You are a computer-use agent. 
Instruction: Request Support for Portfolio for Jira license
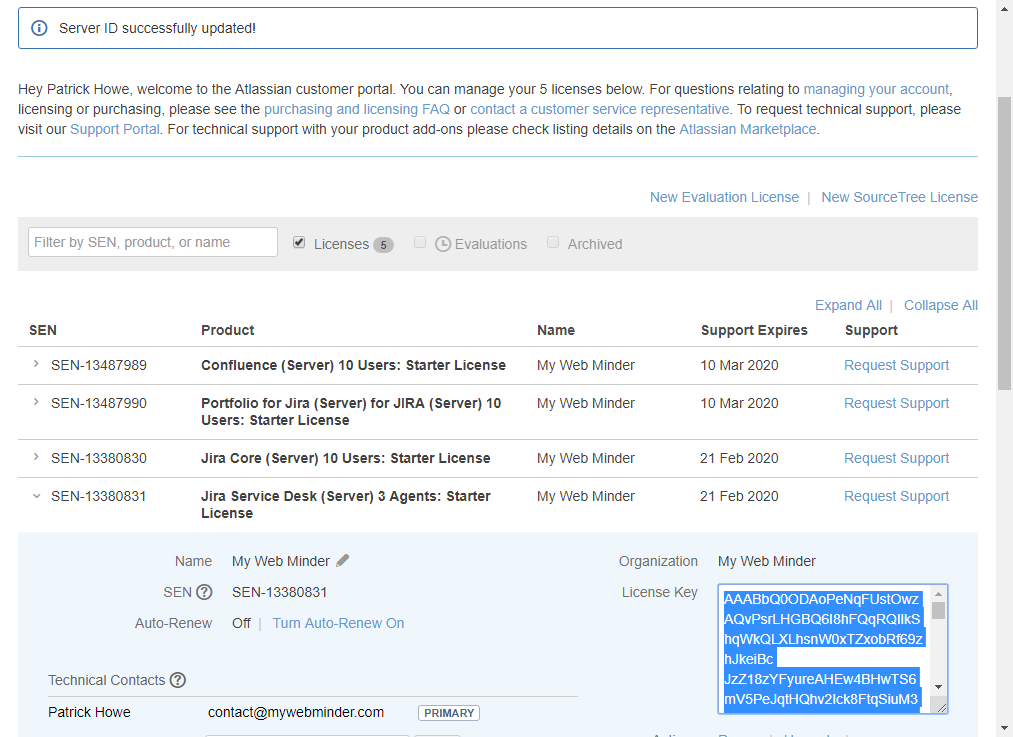click(x=897, y=403)
